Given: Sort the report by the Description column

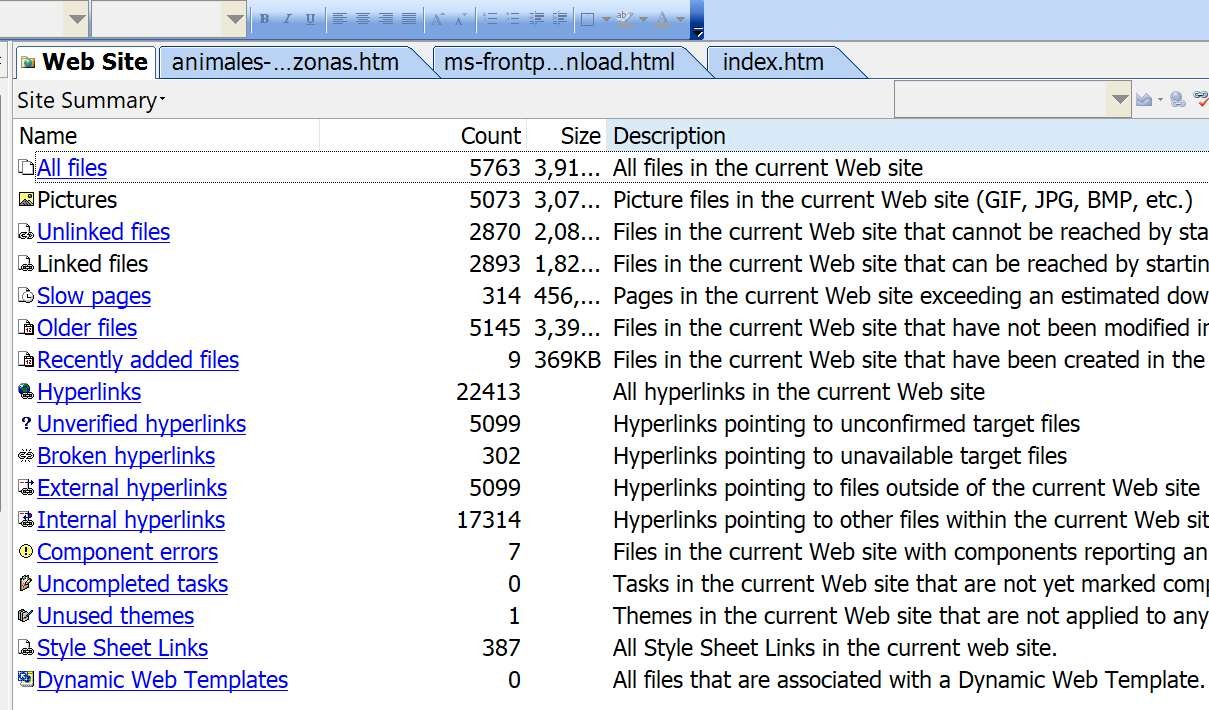Looking at the screenshot, I should click(907, 136).
